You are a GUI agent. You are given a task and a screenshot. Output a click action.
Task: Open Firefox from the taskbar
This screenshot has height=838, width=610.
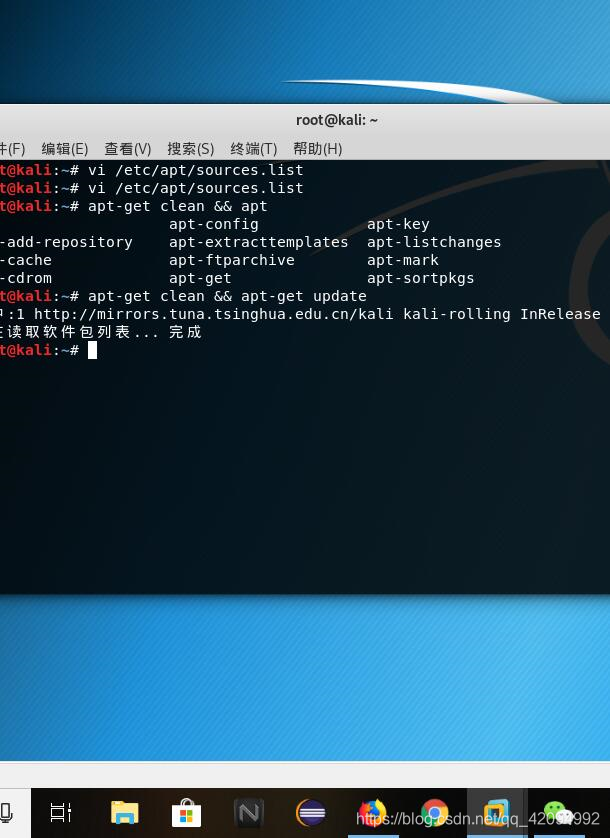click(x=373, y=813)
